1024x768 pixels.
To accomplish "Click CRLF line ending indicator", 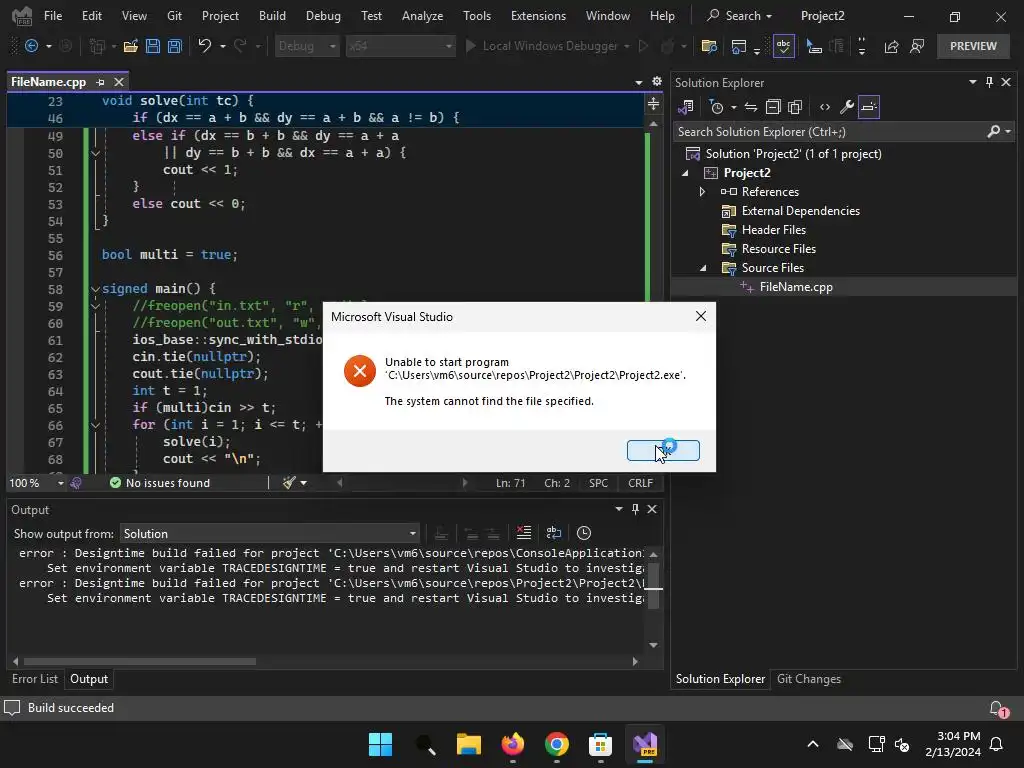I will click(640, 483).
